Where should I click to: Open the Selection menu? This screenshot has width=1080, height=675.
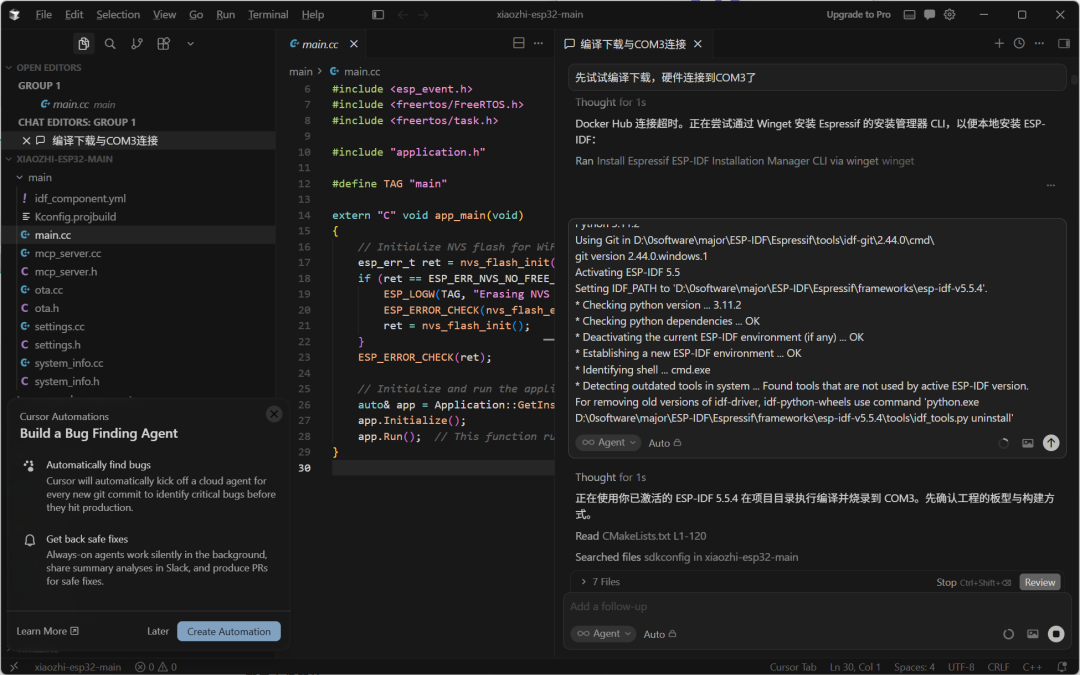(118, 14)
